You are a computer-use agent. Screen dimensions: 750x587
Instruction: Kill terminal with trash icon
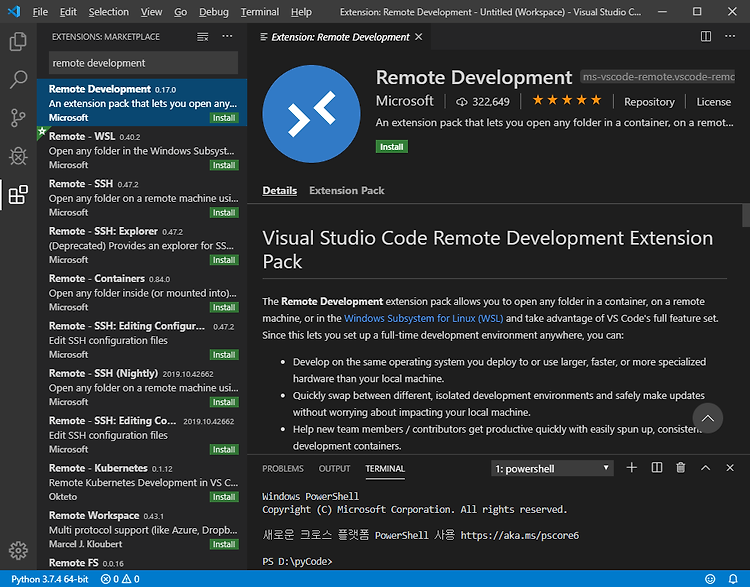(x=681, y=468)
